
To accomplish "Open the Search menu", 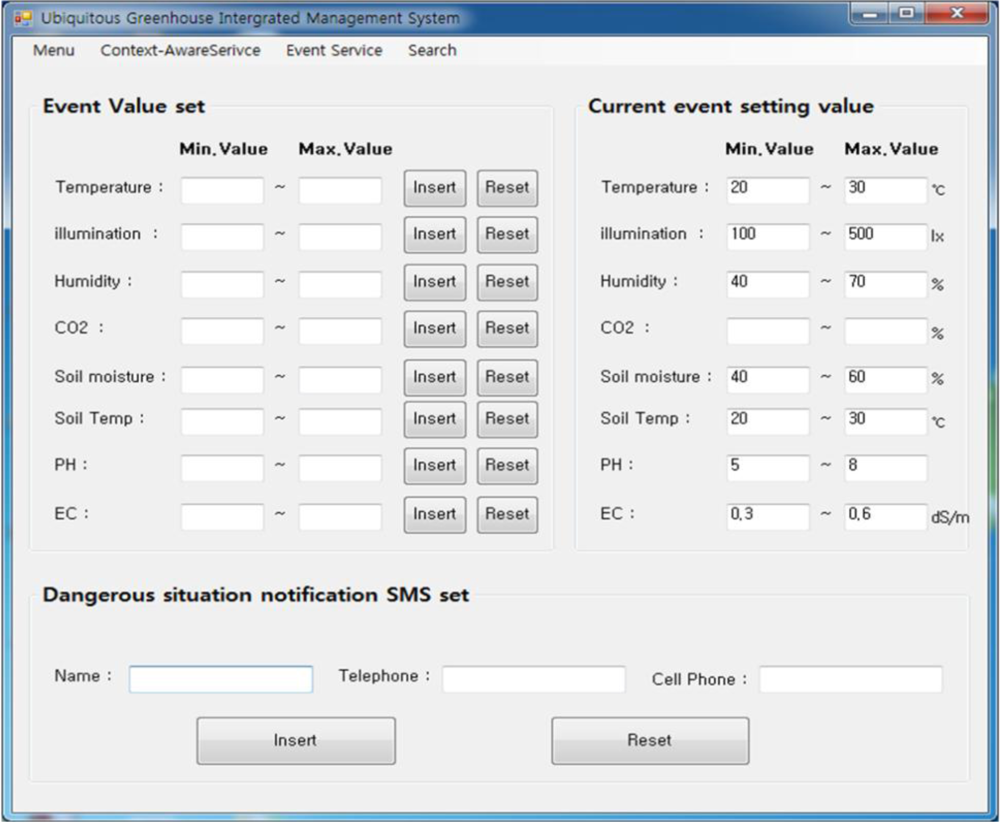I will click(432, 50).
